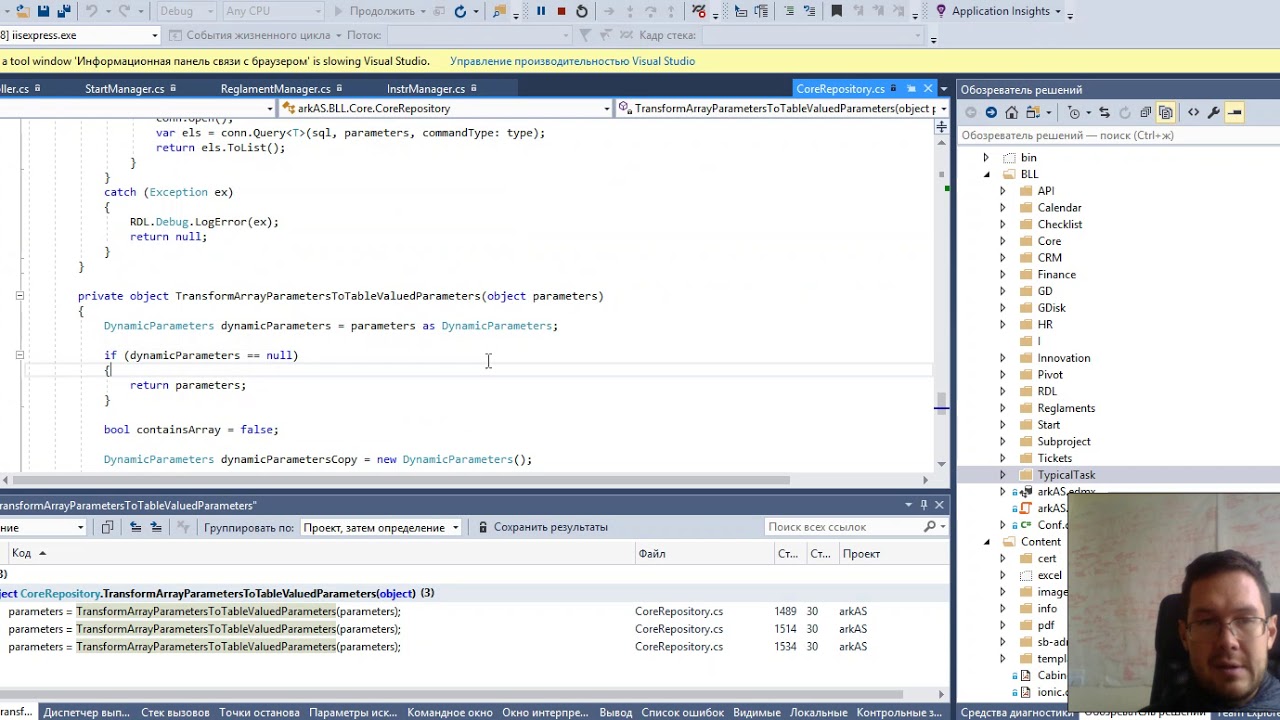Open the Список ошибок bottom tab
Viewport: 1280px width, 720px height.
pyautogui.click(x=682, y=712)
